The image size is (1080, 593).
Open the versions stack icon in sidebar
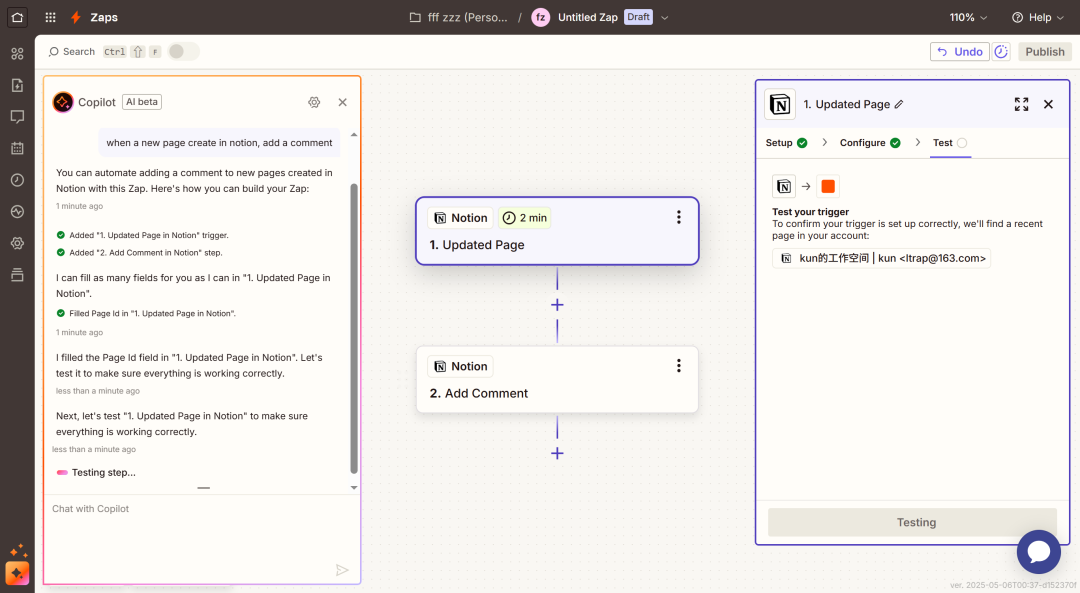click(17, 275)
